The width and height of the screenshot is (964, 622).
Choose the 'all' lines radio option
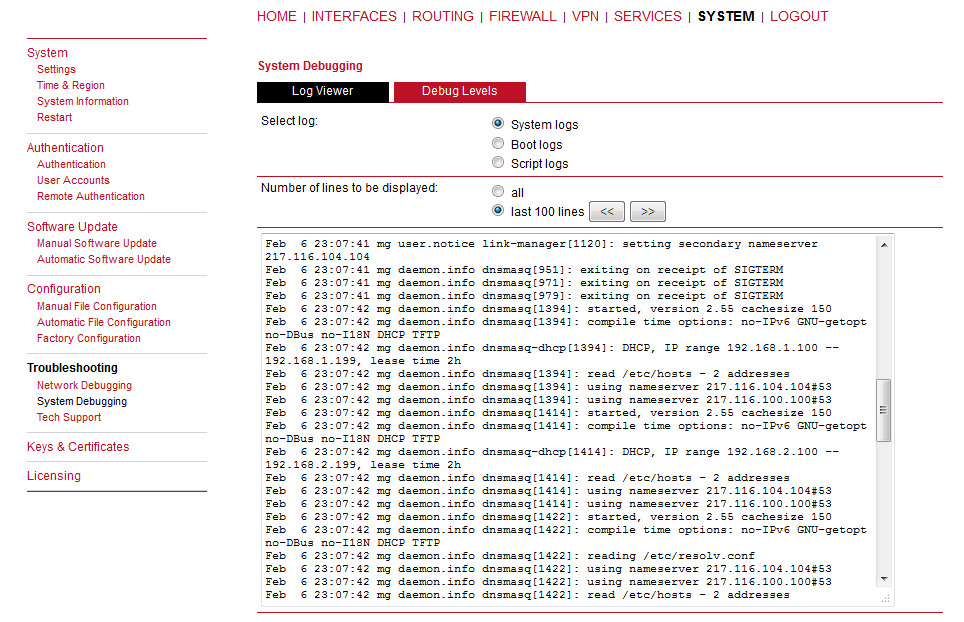point(498,191)
